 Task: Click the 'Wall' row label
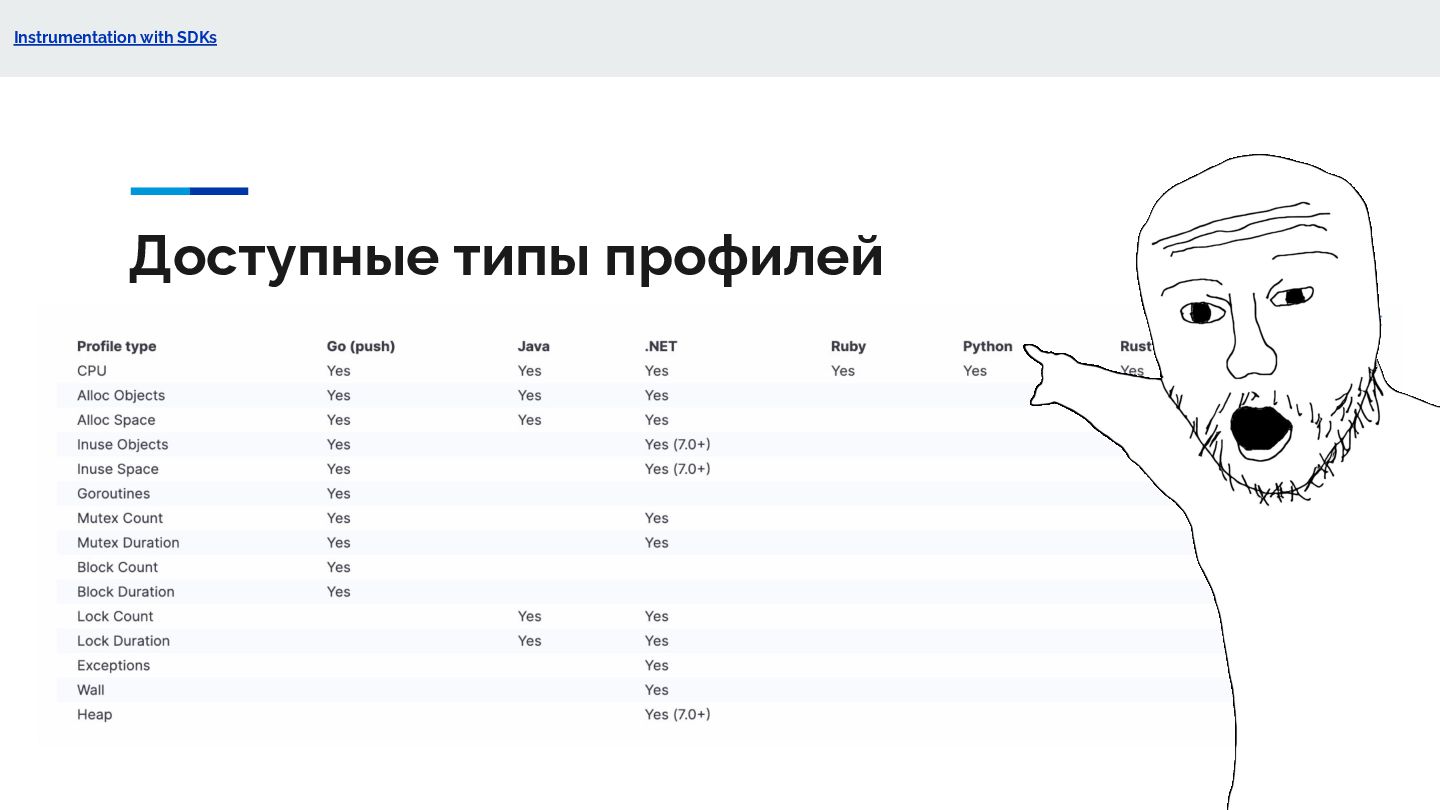click(x=91, y=690)
